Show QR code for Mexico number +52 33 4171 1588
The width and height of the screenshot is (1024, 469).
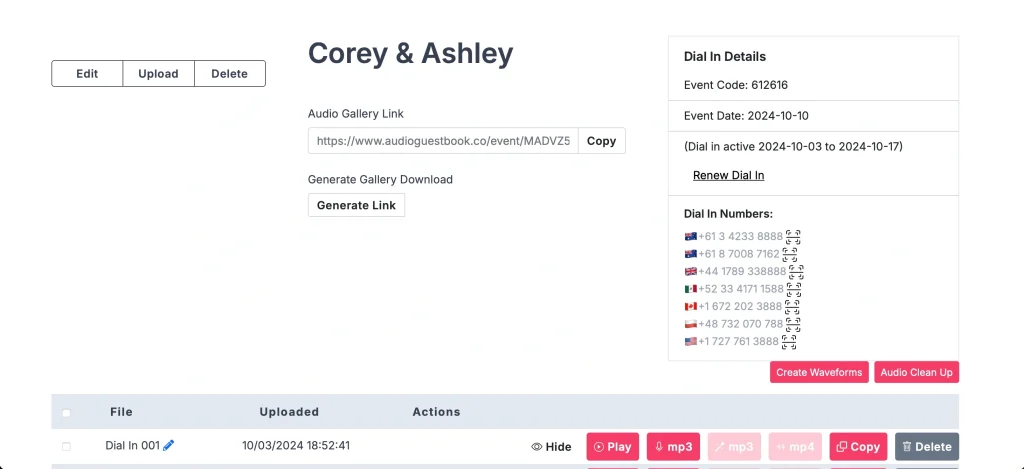tap(793, 289)
